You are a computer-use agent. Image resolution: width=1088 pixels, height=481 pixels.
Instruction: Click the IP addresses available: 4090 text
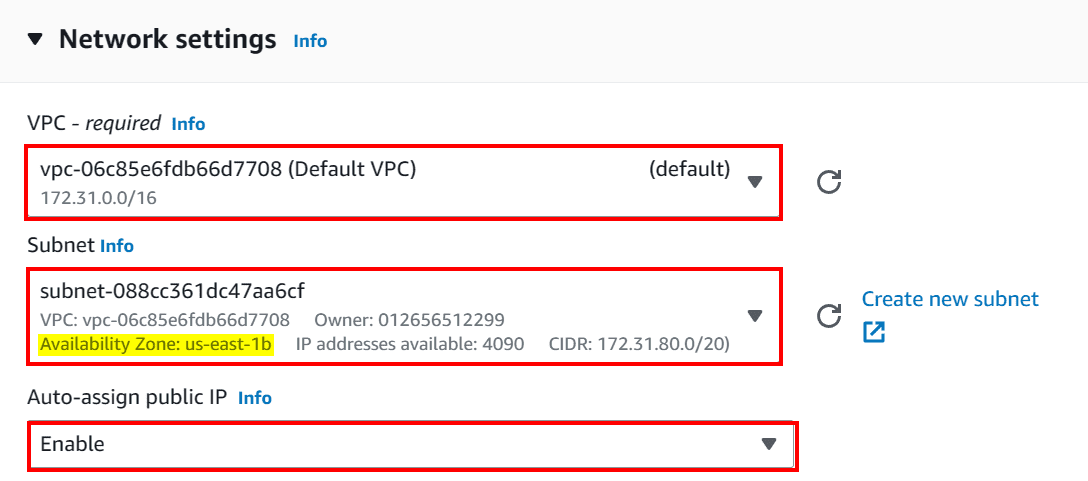pyautogui.click(x=410, y=344)
